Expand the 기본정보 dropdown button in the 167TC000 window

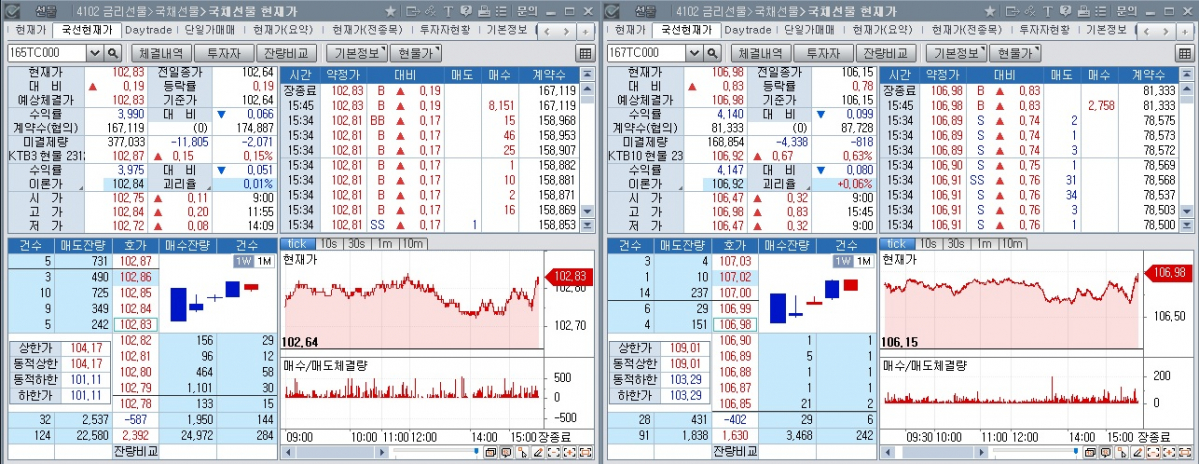point(956,53)
